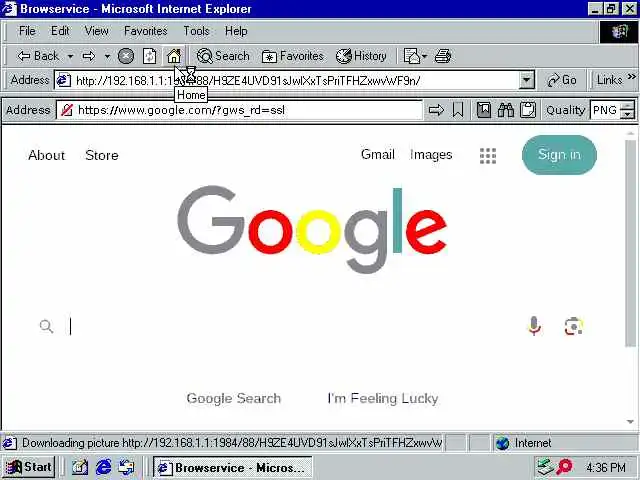Click the clipboard icon in Browservice bar
Viewport: 640px width, 480px height.
[528, 110]
